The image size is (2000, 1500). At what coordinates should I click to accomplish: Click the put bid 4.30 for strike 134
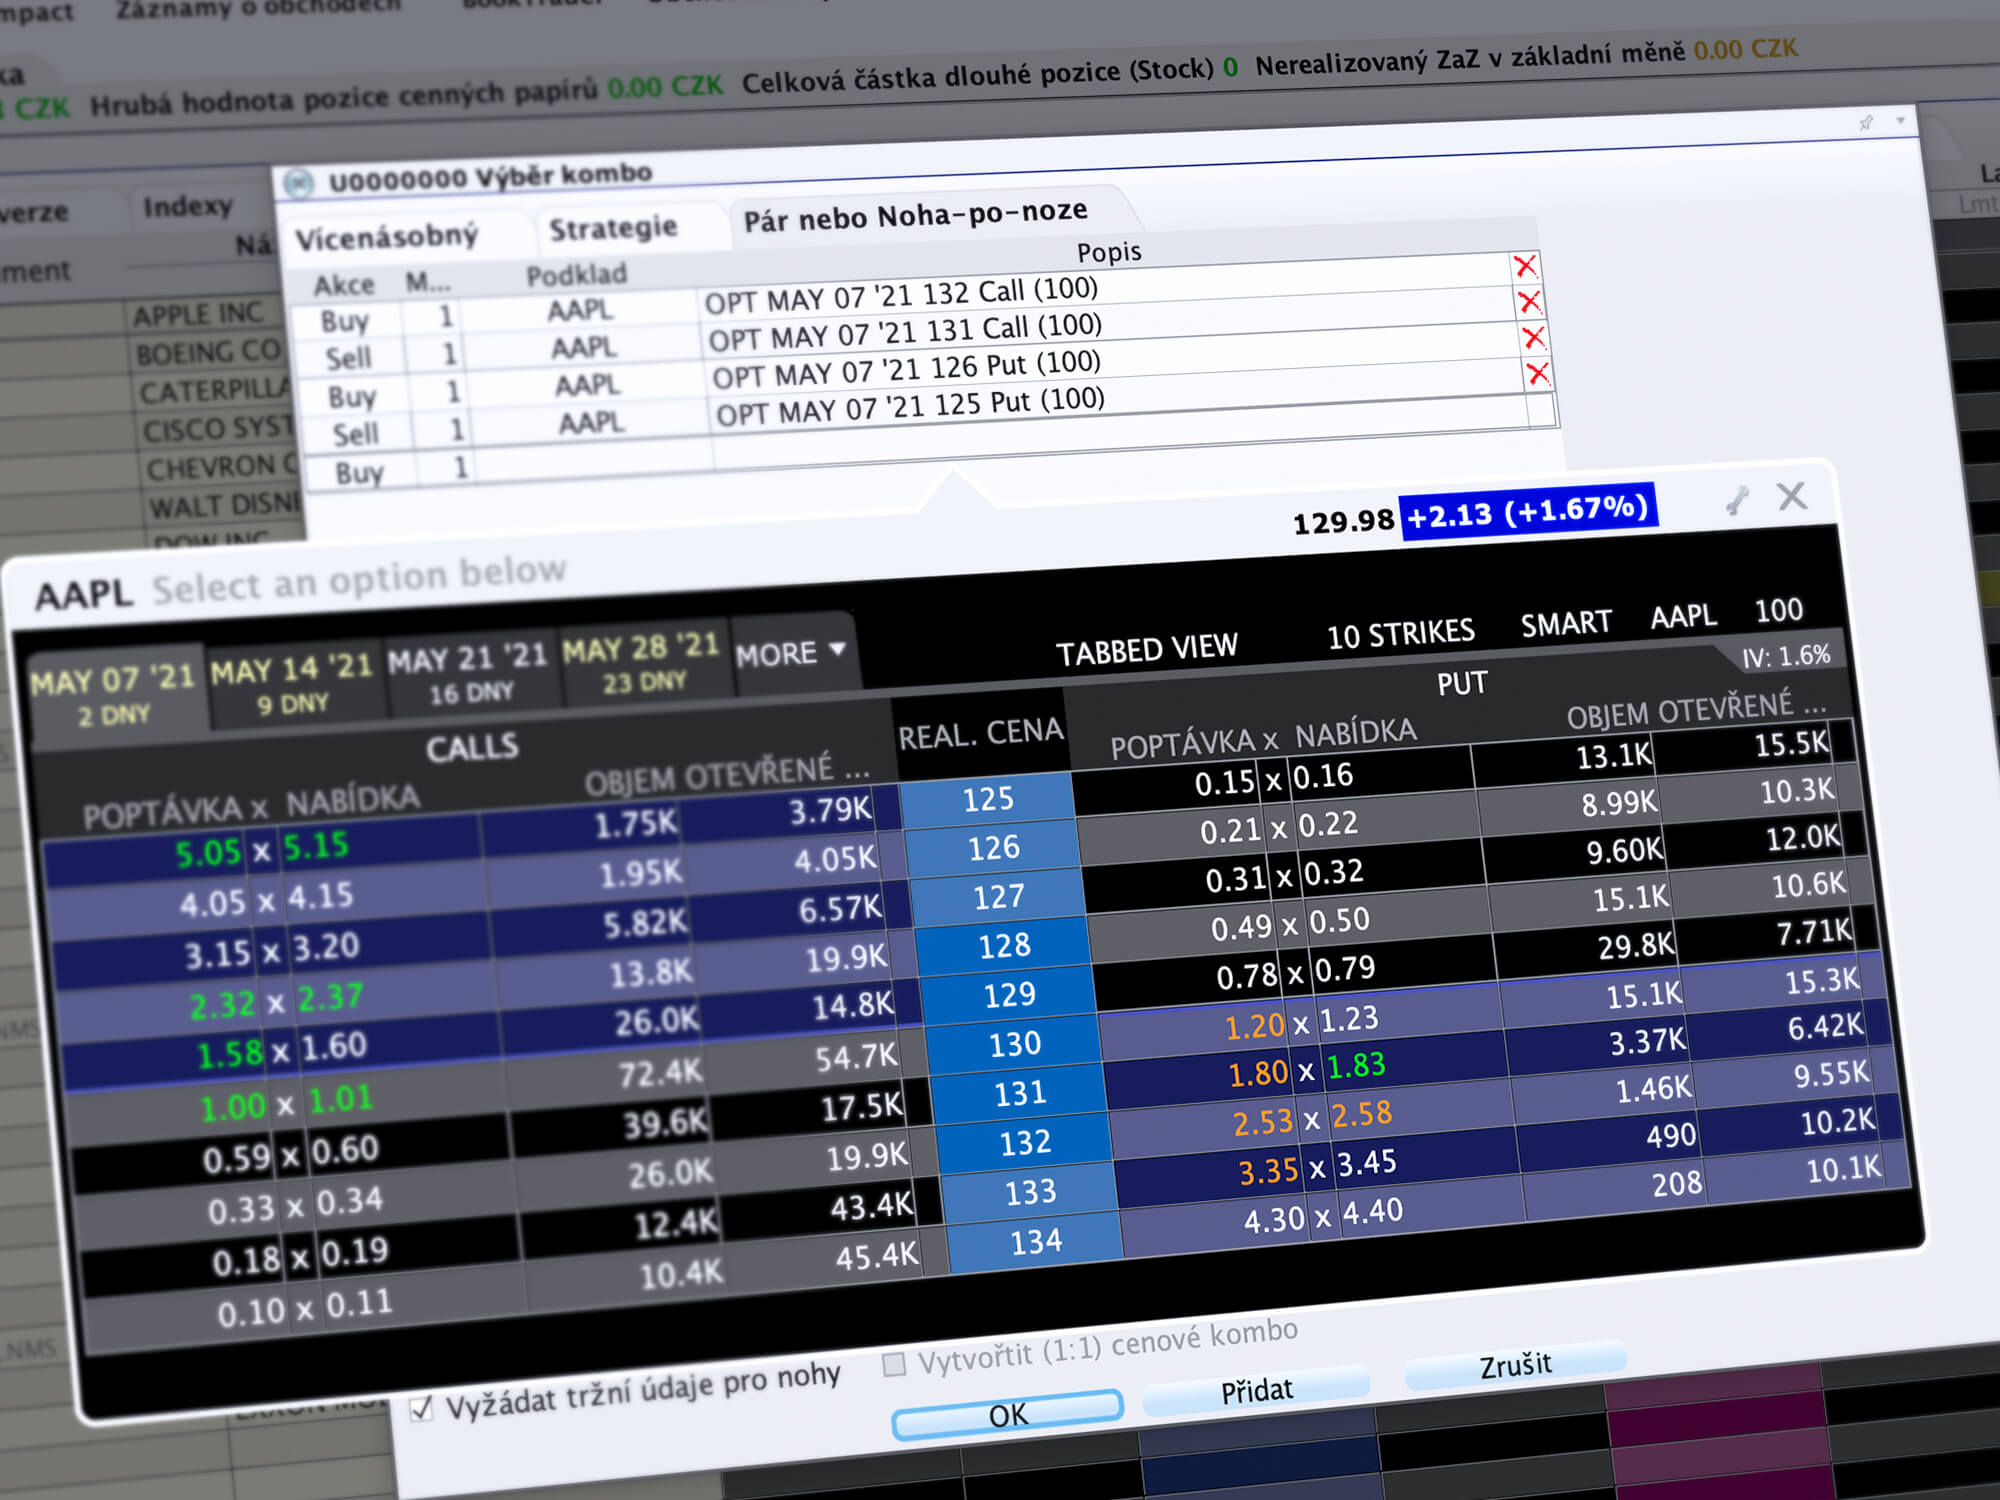pos(1275,1220)
